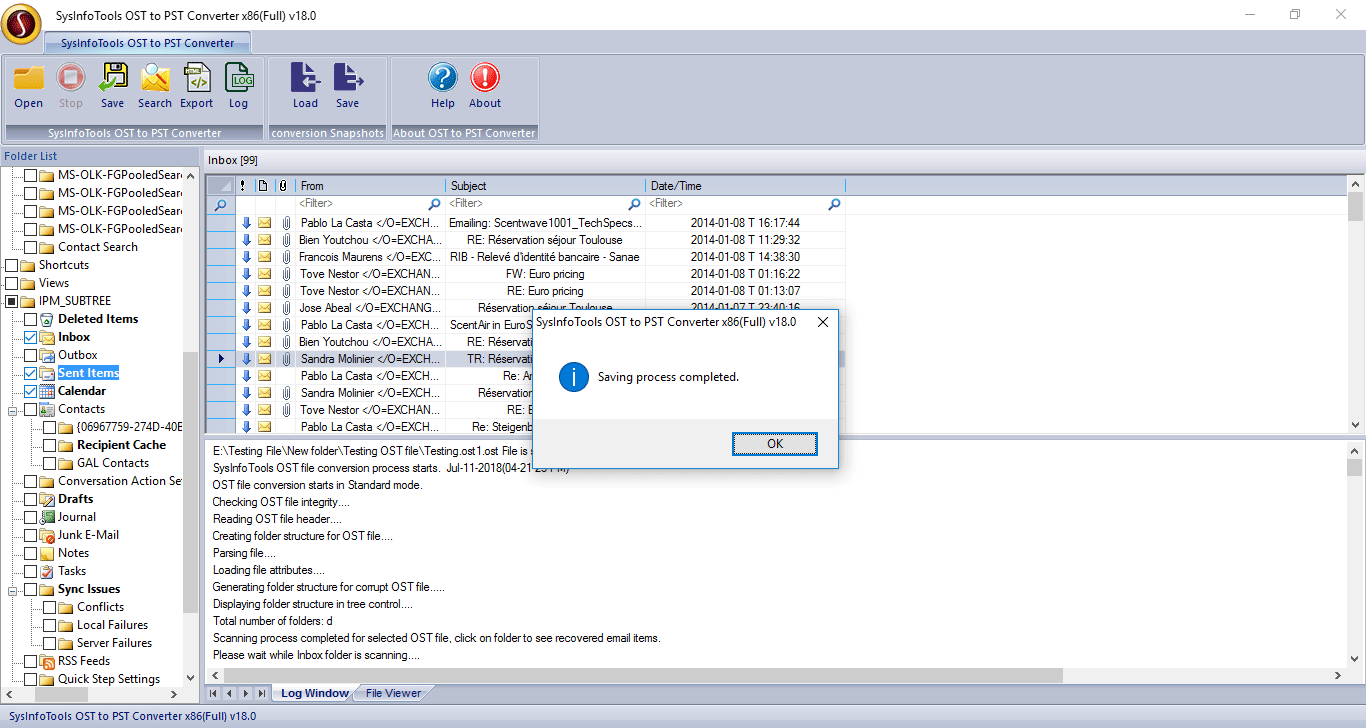Switch to the Log Window tab

click(x=314, y=693)
